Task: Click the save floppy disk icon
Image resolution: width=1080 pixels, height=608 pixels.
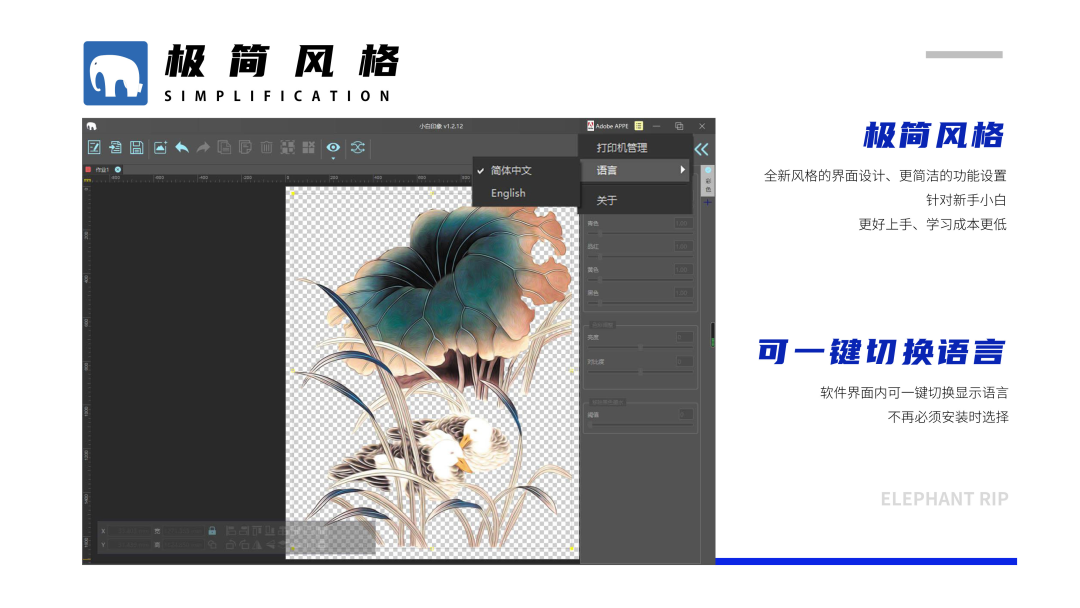Action: point(136,147)
